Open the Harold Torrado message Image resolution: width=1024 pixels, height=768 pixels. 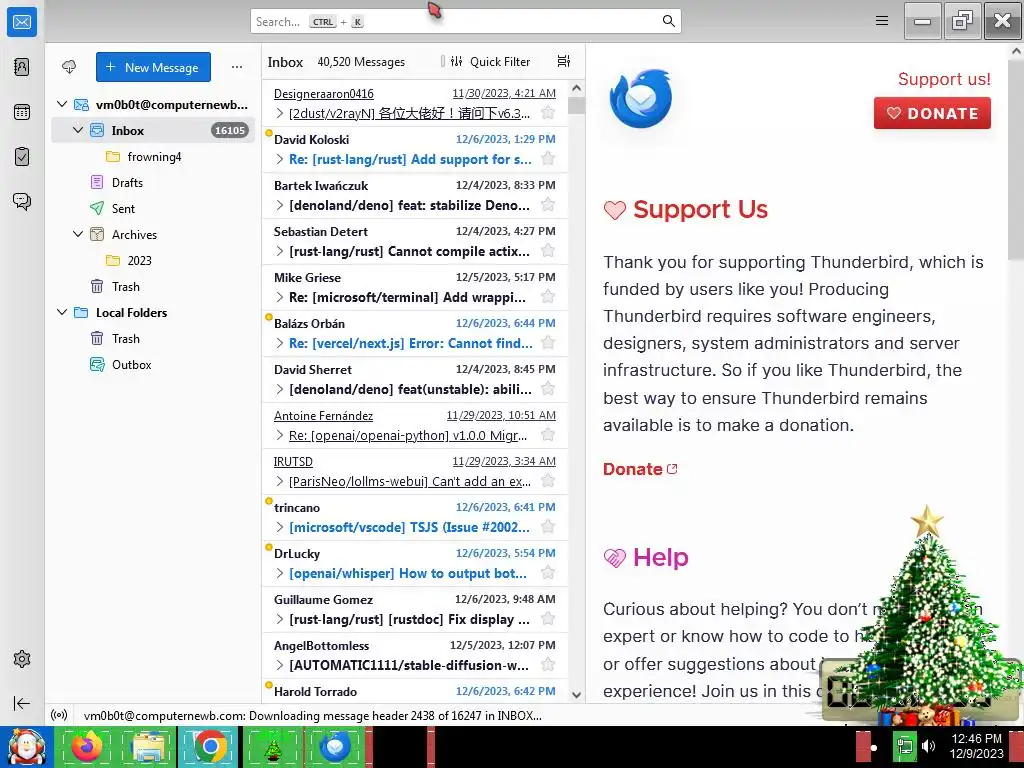[x=415, y=691]
